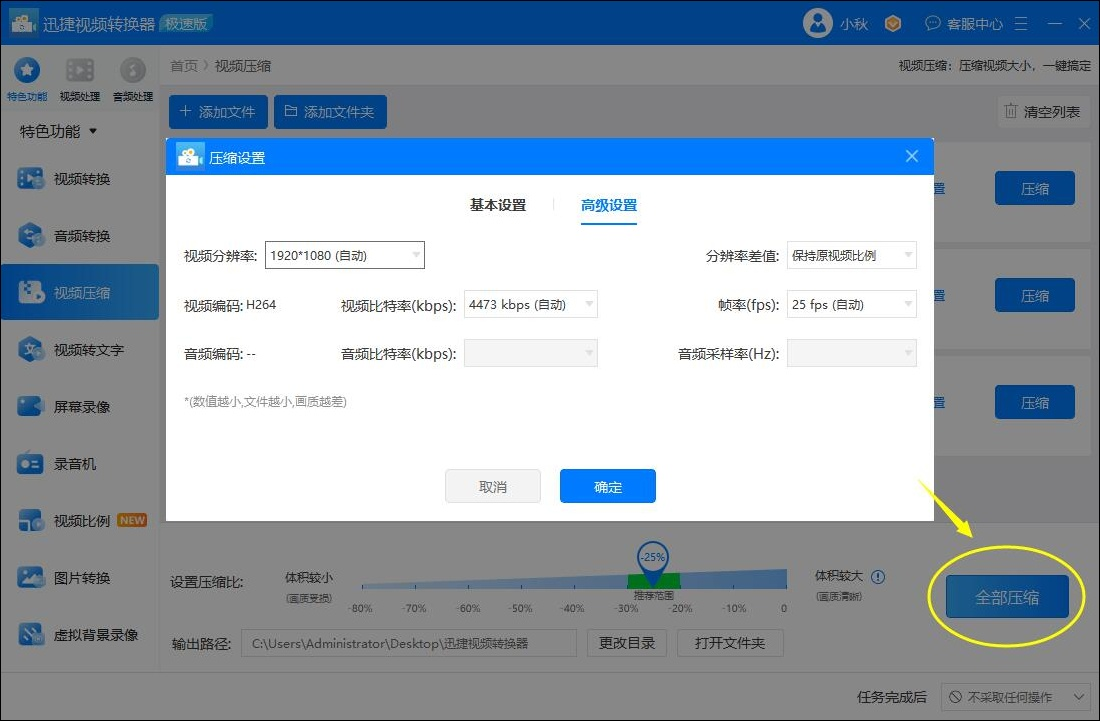Image resolution: width=1100 pixels, height=721 pixels.
Task: Close the 压缩设置 dialog
Action: (911, 156)
